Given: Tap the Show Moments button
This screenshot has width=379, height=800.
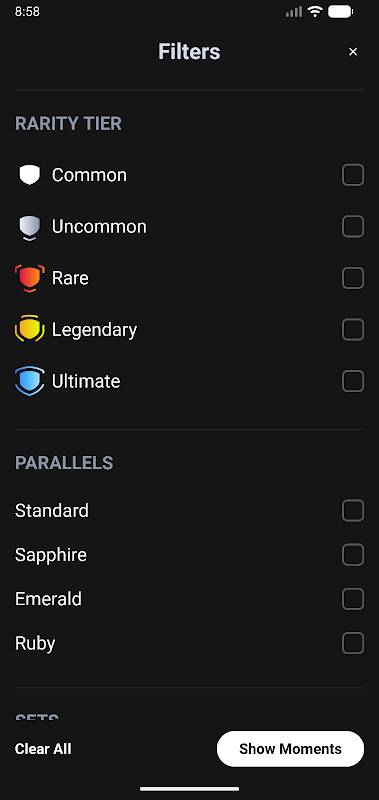Looking at the screenshot, I should point(290,749).
